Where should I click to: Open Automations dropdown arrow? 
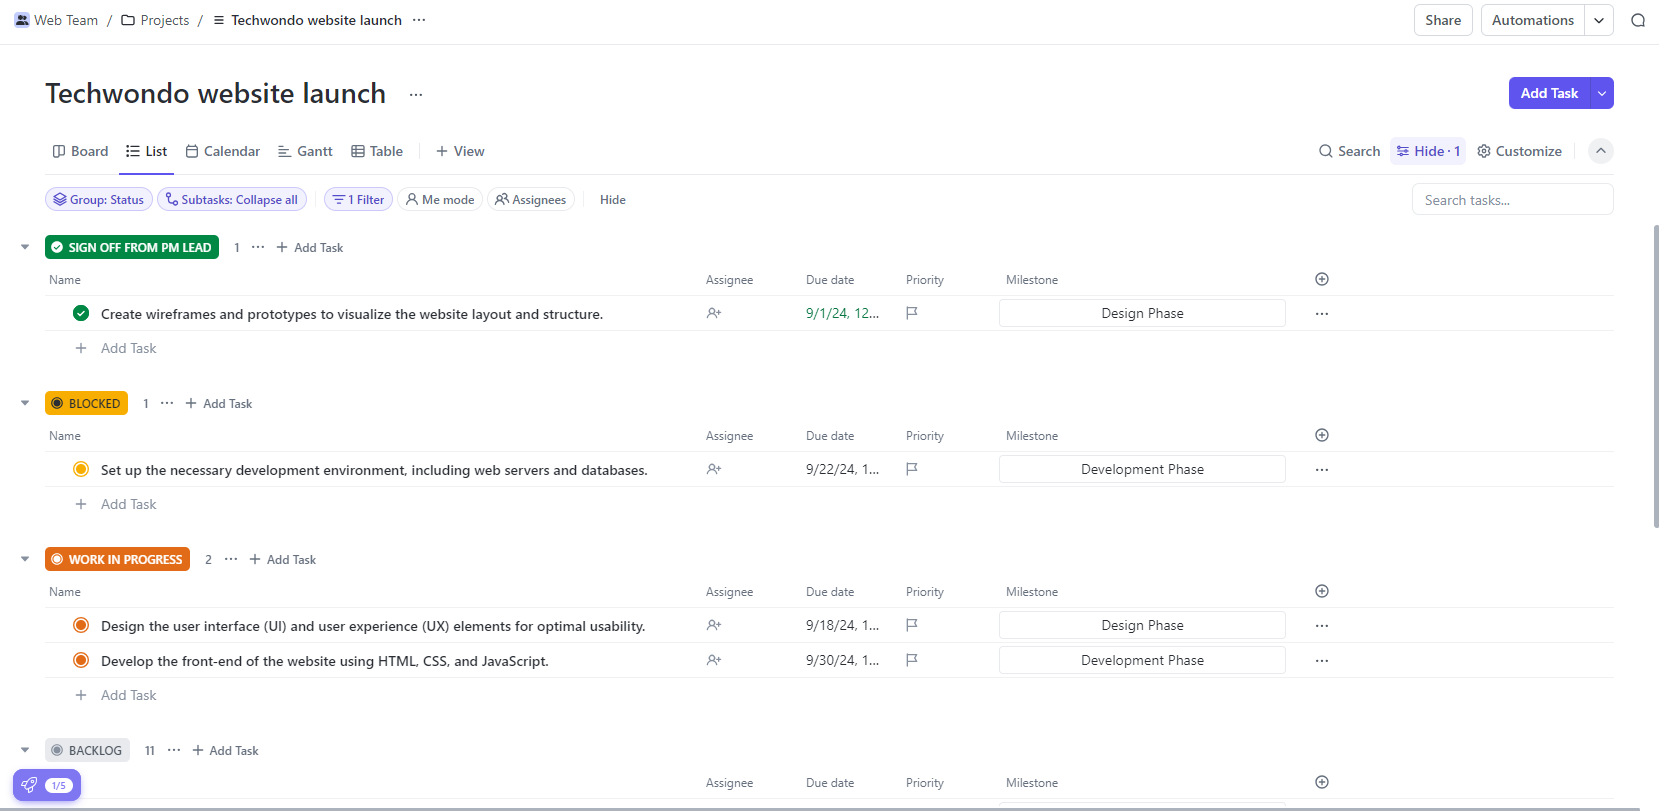pyautogui.click(x=1599, y=20)
